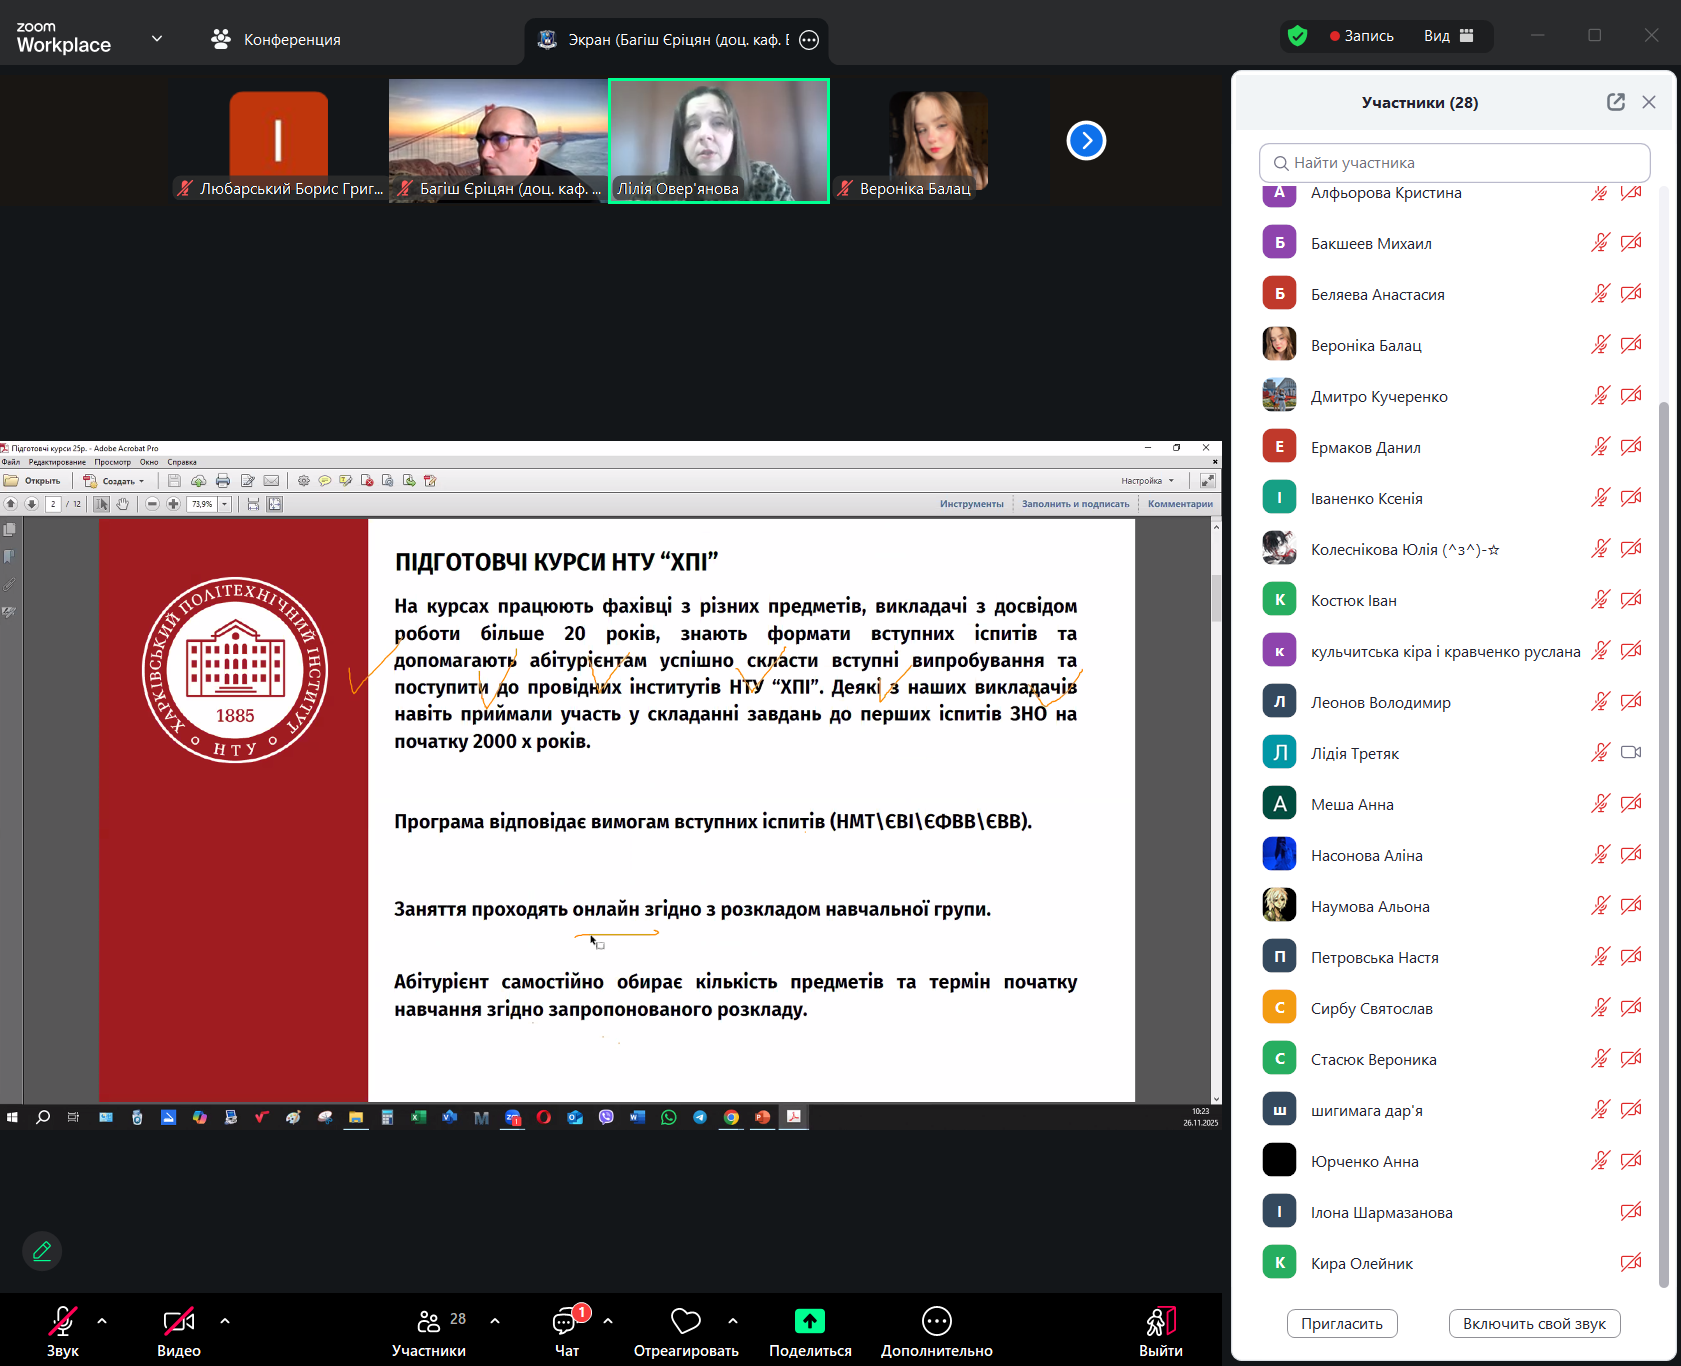The width and height of the screenshot is (1681, 1366).
Task: Open Chrome from the shared taskbar
Action: (731, 1117)
